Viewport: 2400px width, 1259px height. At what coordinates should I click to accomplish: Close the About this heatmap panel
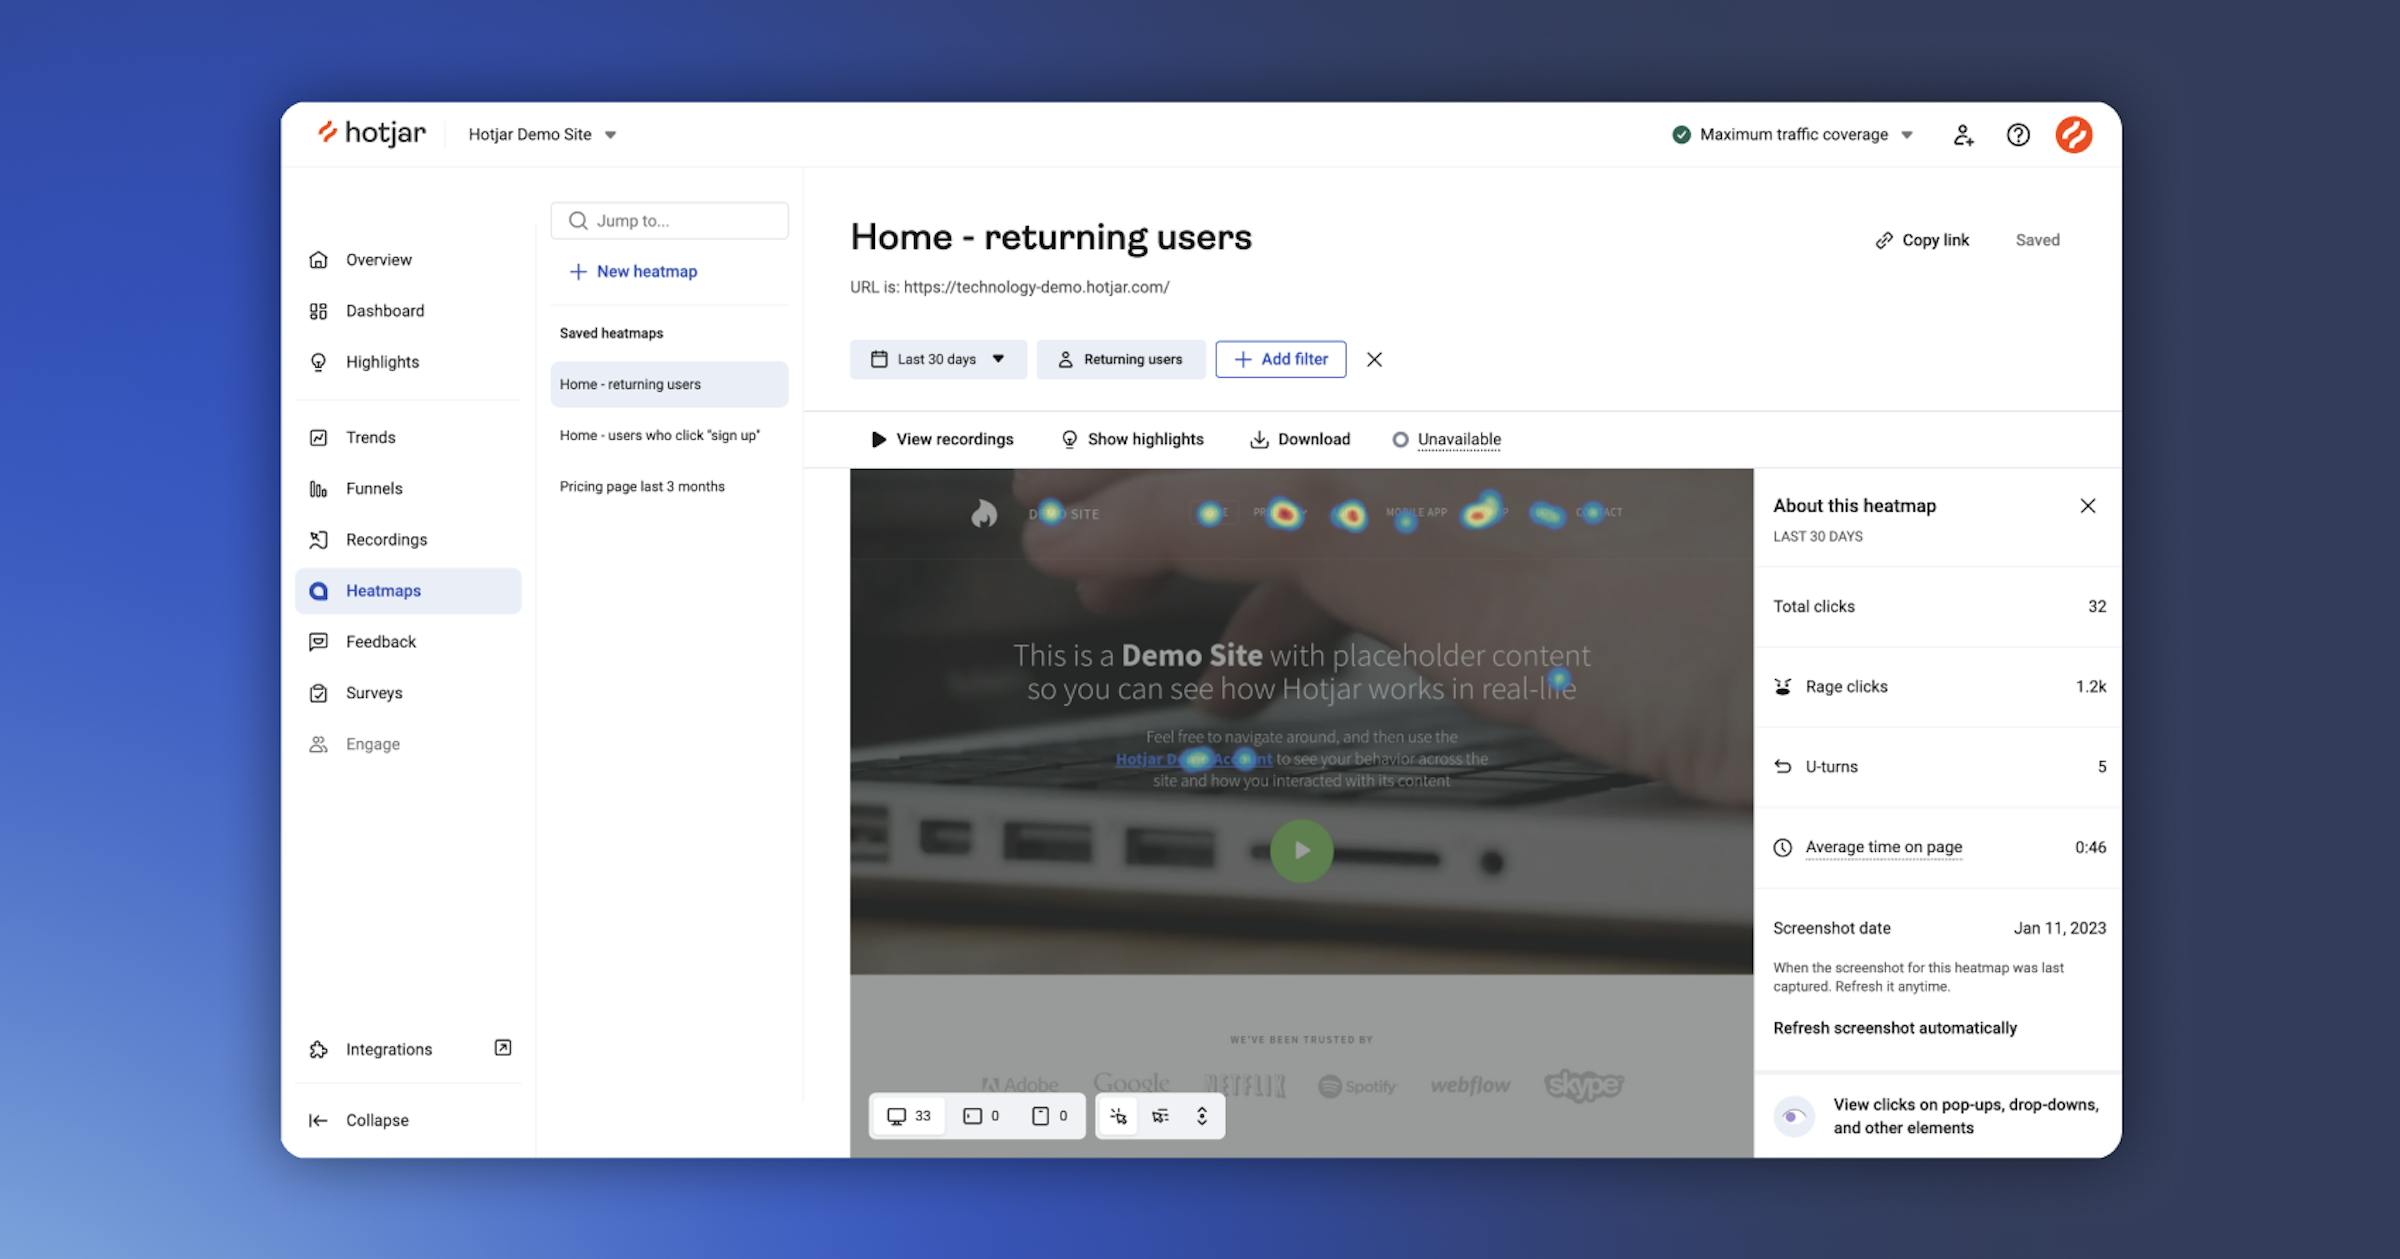2088,506
